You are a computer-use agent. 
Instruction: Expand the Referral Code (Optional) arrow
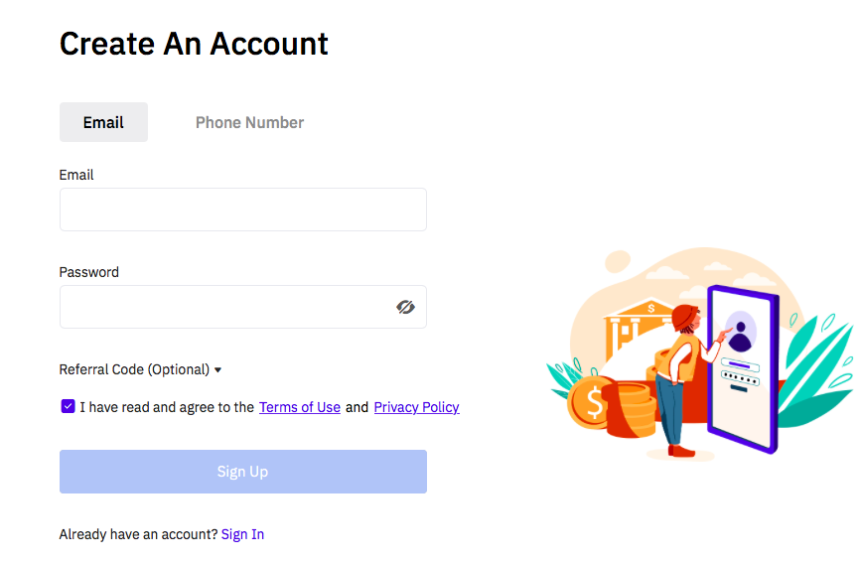coord(218,370)
